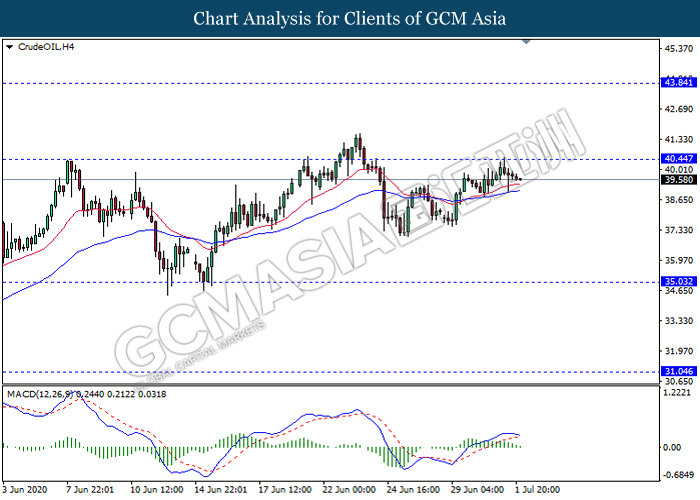Click the 38.650 price axis value
The width and height of the screenshot is (700, 500).
pos(679,200)
